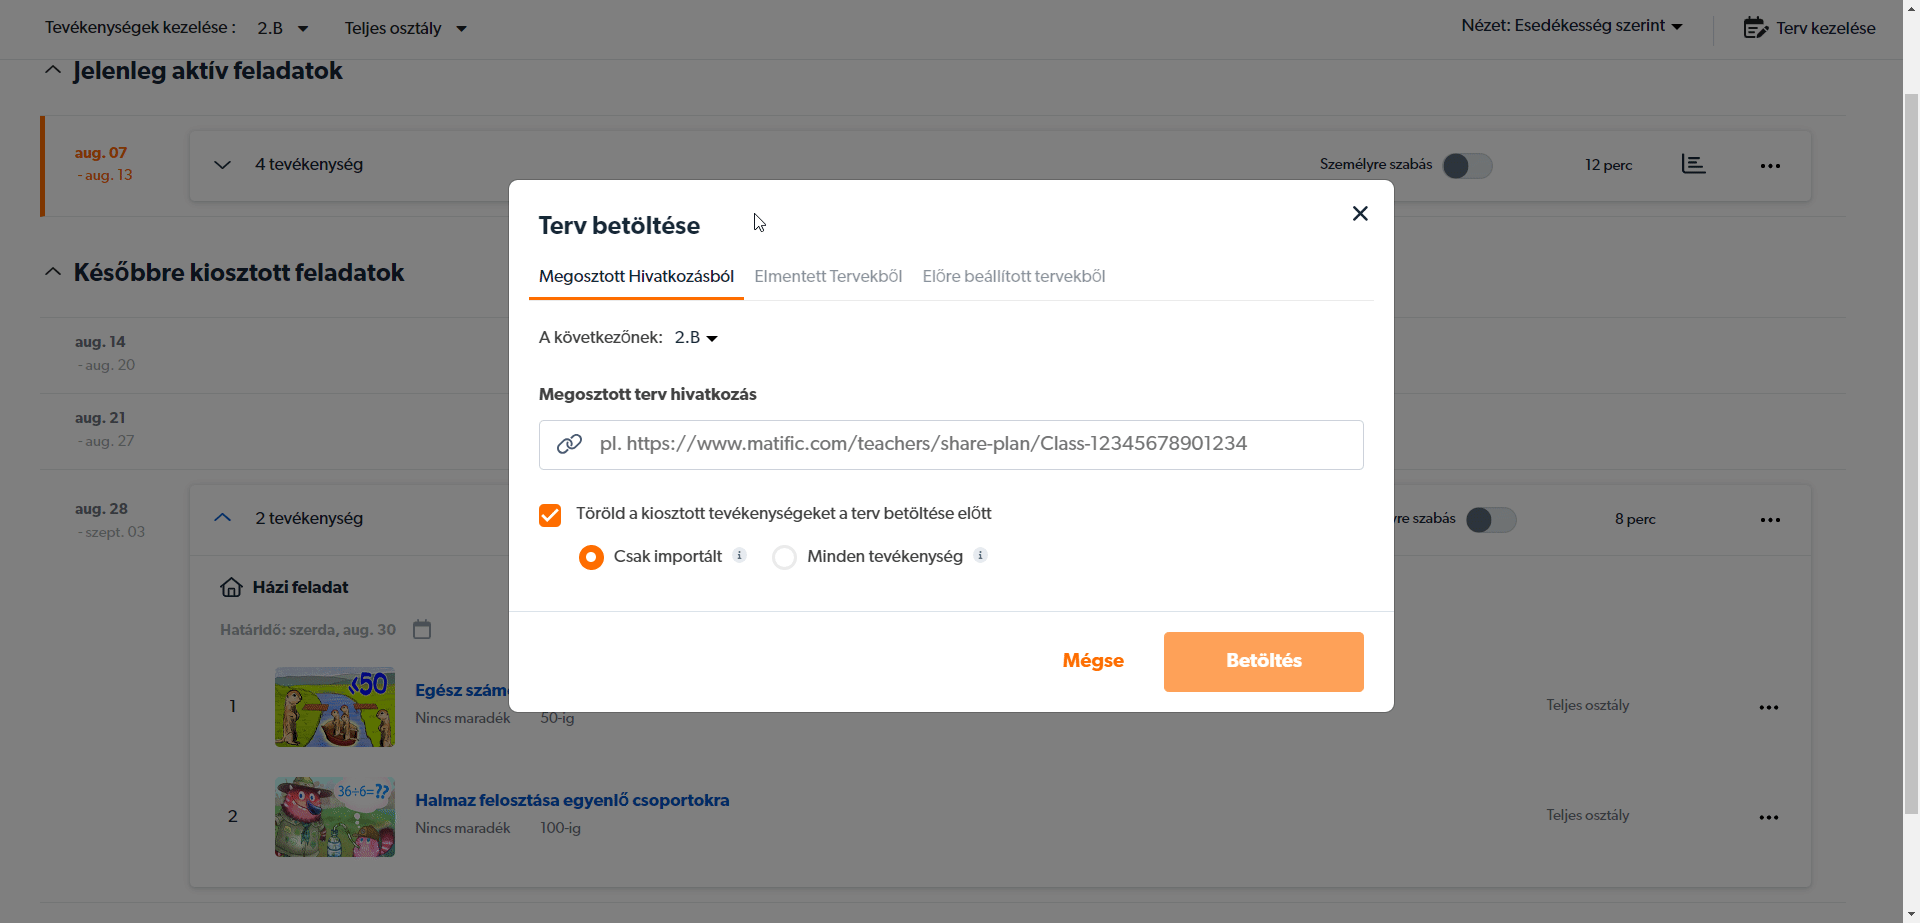Select the Csak importált radio button

pyautogui.click(x=591, y=557)
